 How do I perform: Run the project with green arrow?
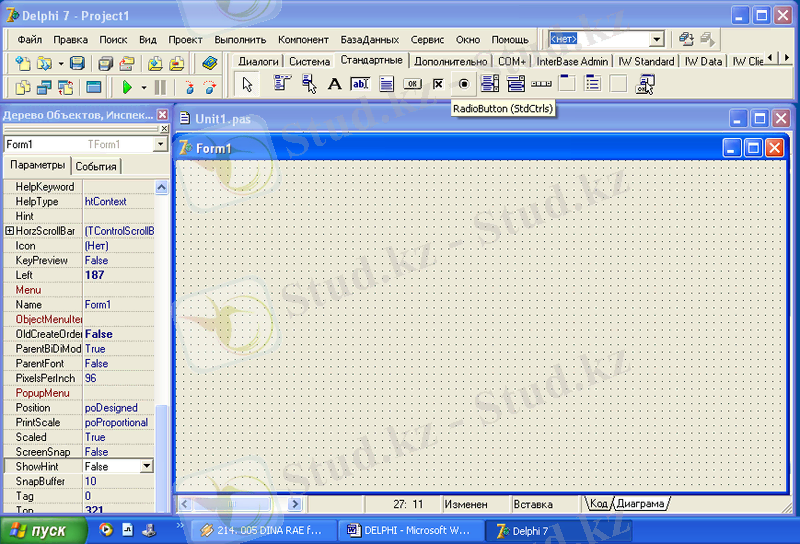pos(127,87)
